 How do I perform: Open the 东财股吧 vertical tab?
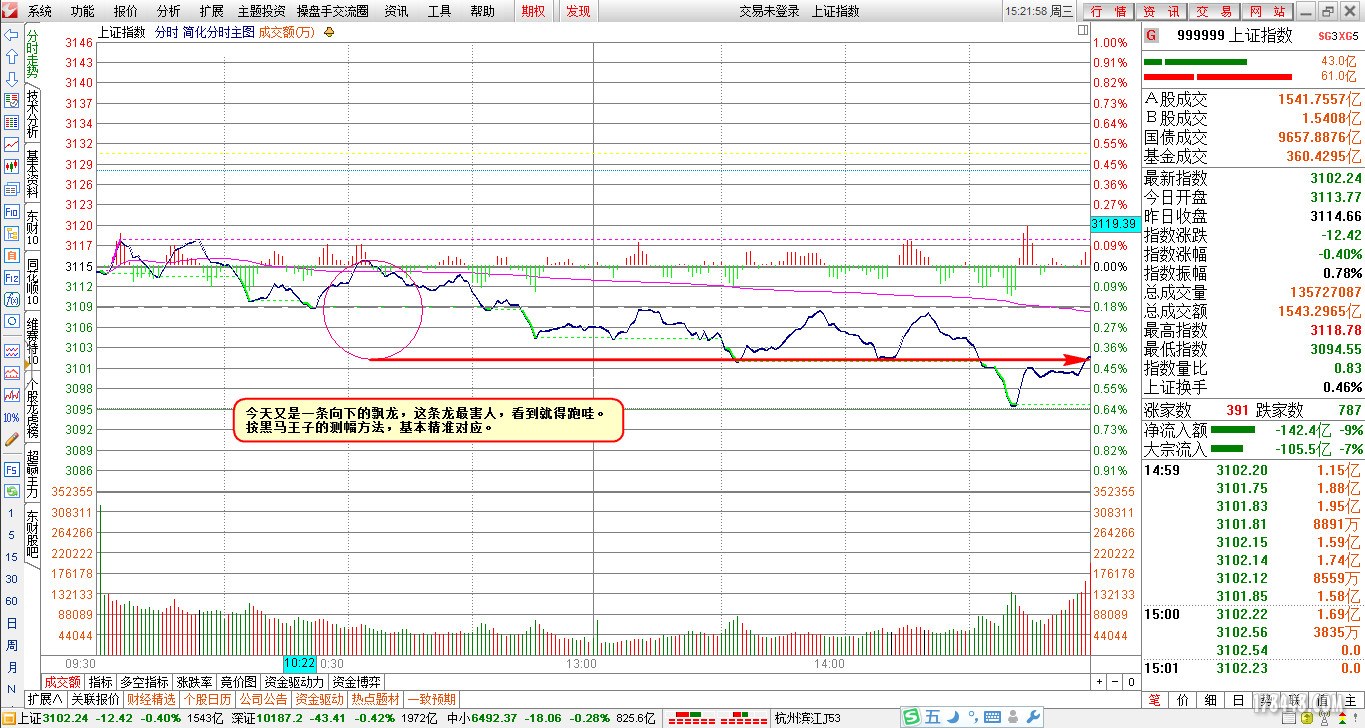click(x=32, y=535)
